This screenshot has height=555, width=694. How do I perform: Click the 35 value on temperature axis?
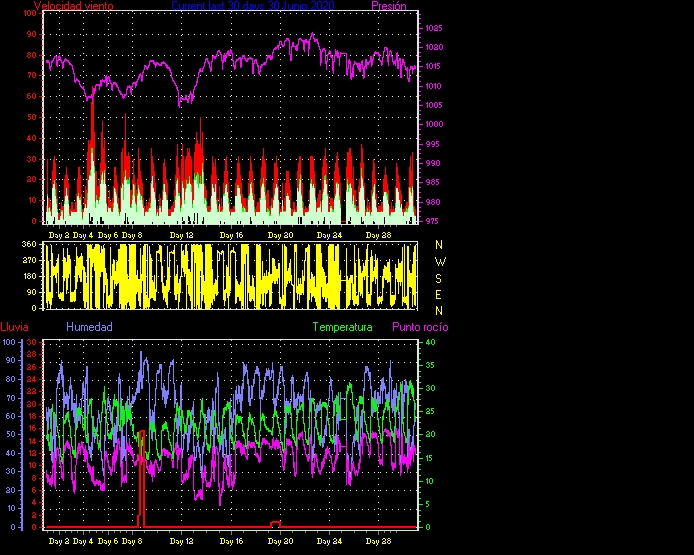[x=430, y=365]
